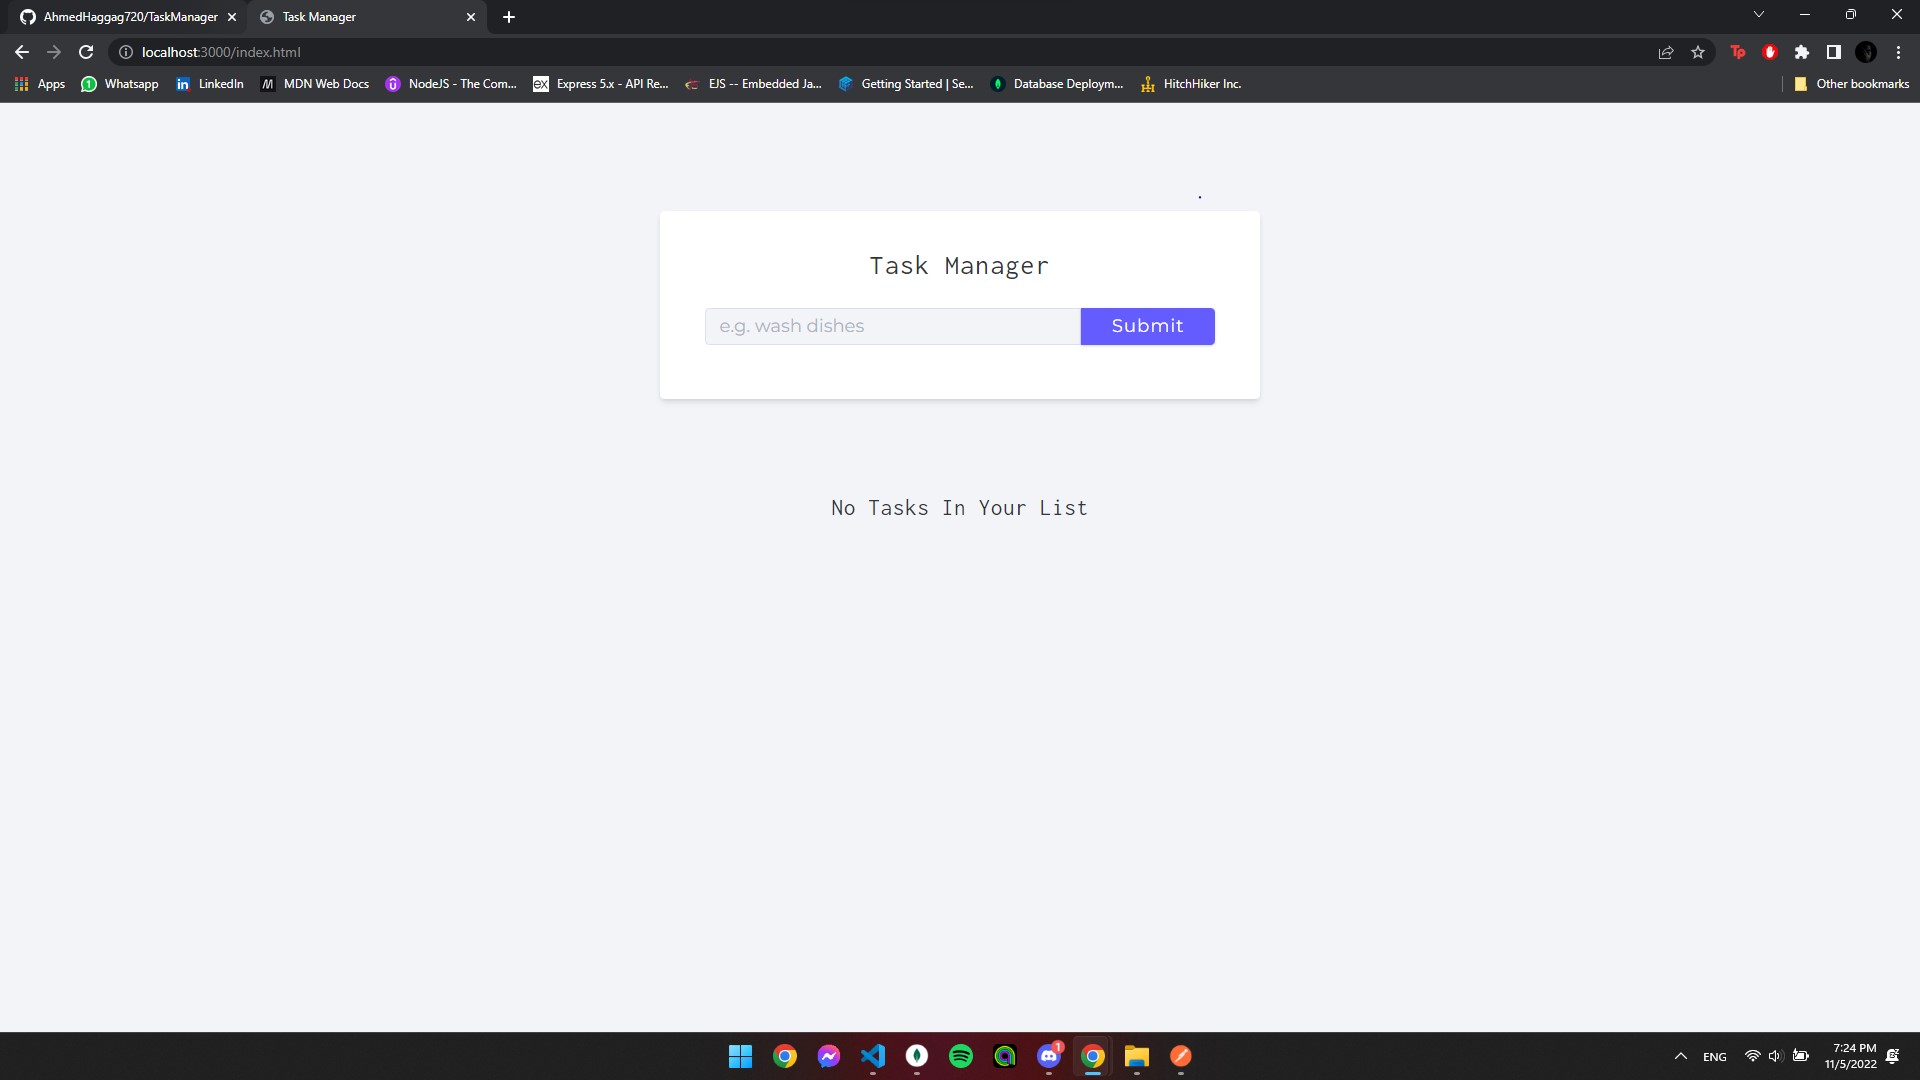Open the Apps bookmark

coord(40,84)
